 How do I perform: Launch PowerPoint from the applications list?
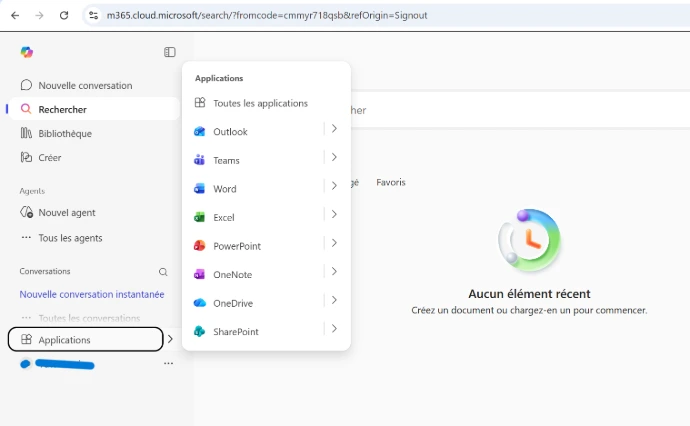[200, 246]
